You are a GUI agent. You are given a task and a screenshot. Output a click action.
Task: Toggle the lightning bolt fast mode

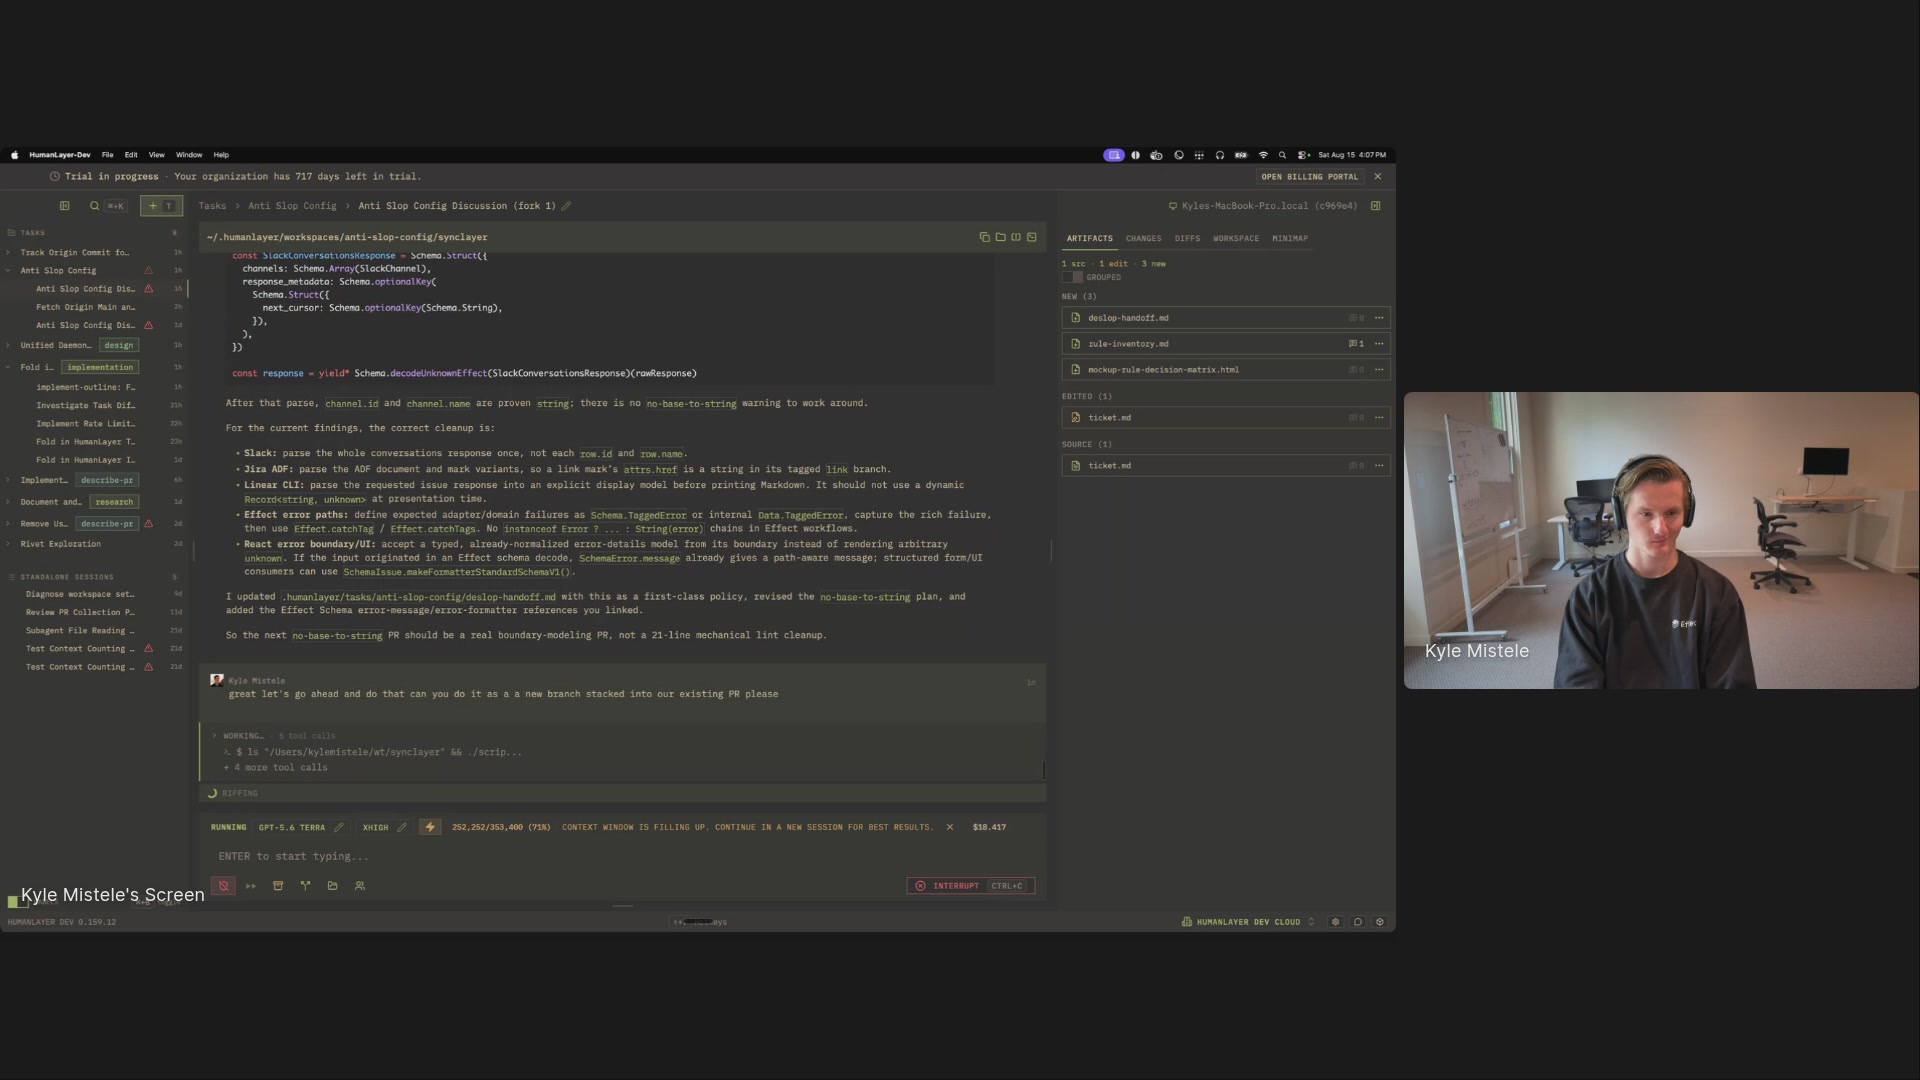pos(430,827)
